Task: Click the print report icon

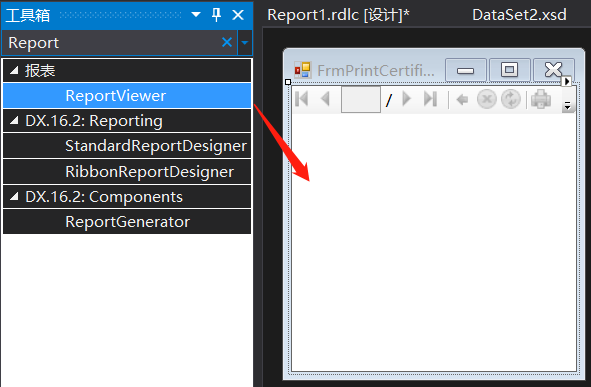Action: [x=541, y=99]
